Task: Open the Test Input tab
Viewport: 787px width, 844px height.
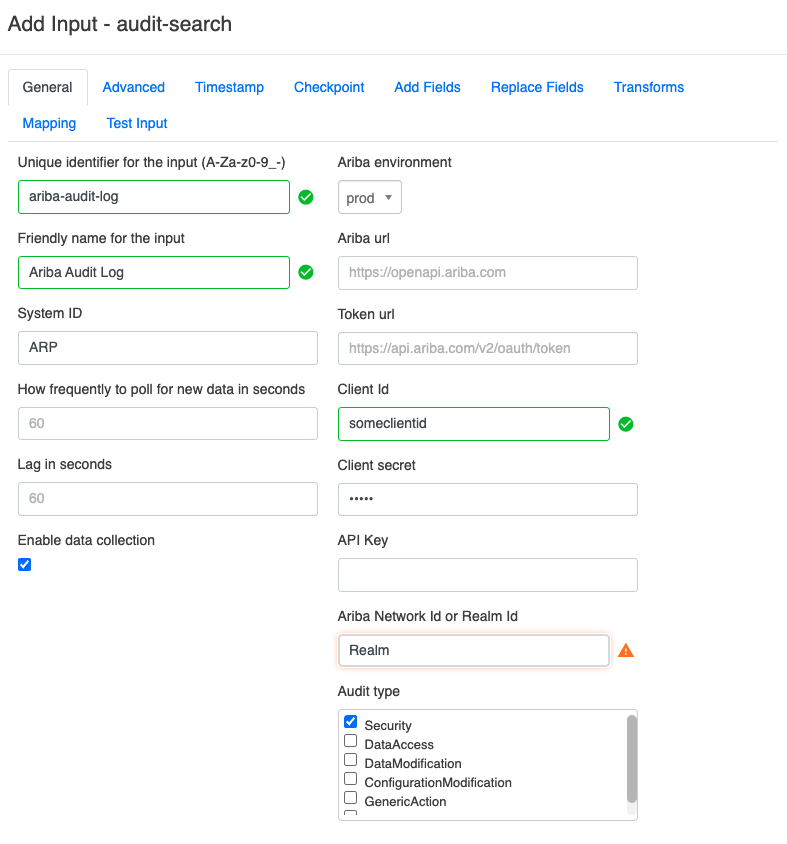Action: click(137, 123)
